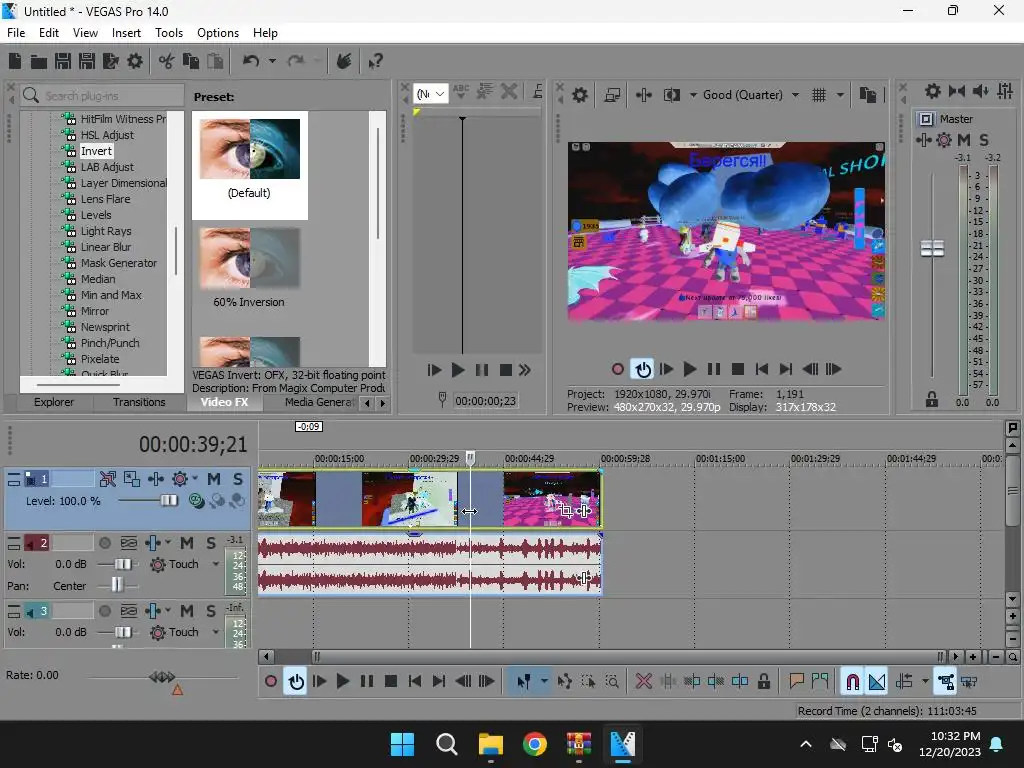The width and height of the screenshot is (1024, 768).
Task: Open track 1 motion icon
Action: (132, 479)
